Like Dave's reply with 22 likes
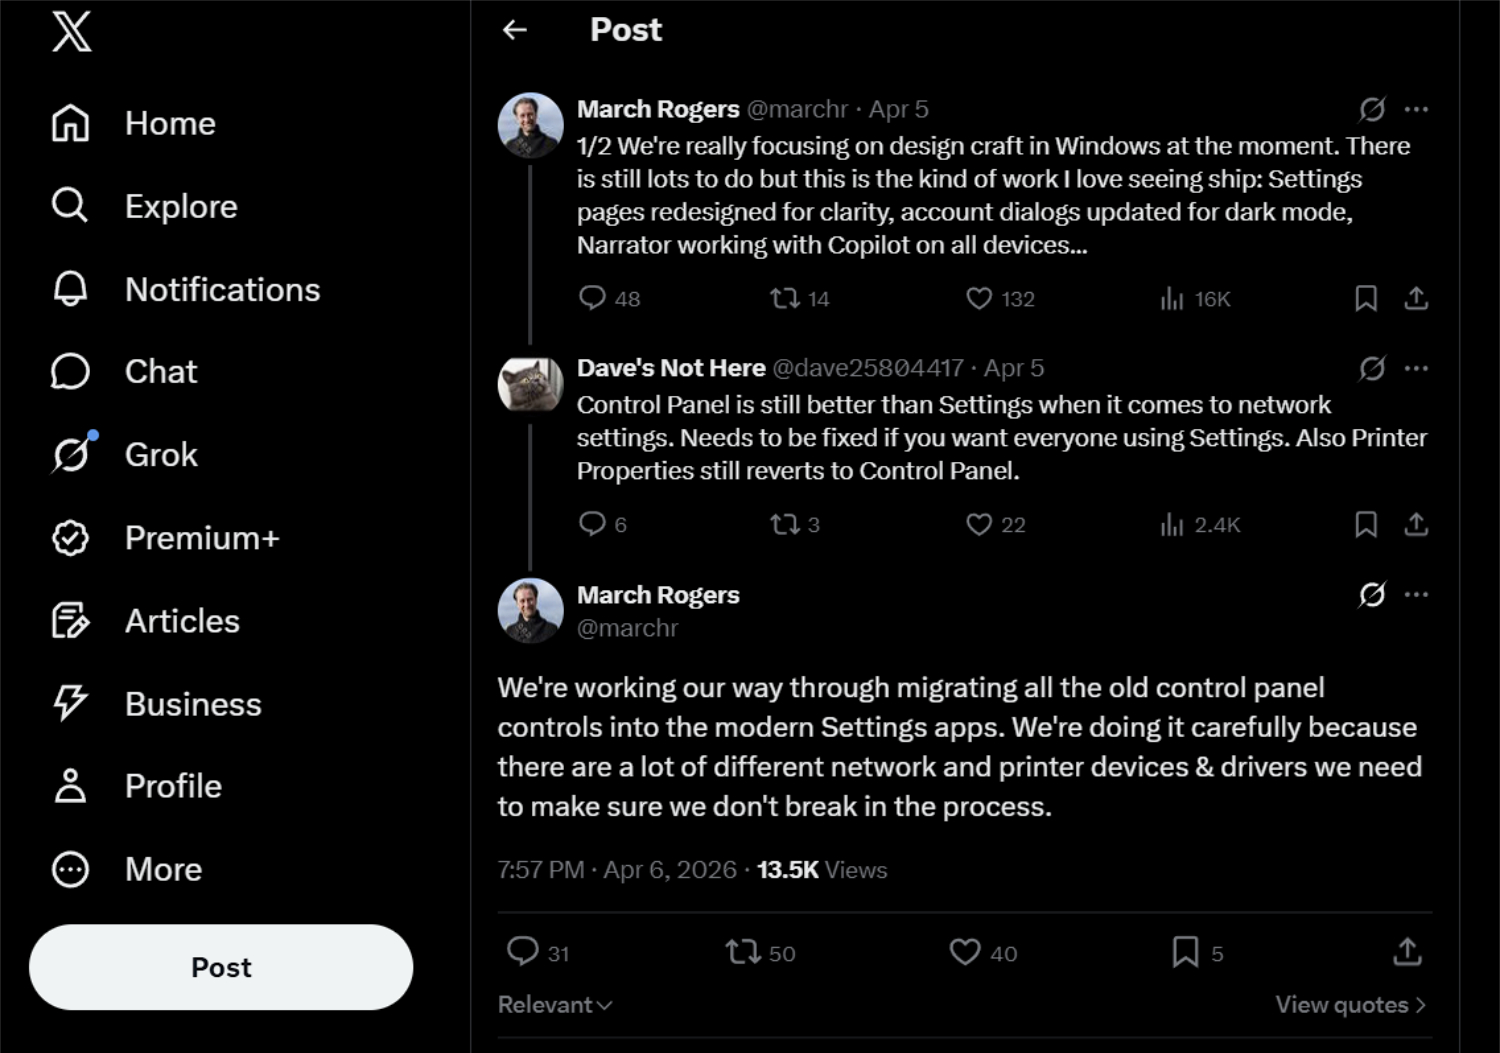Image resolution: width=1500 pixels, height=1053 pixels. [979, 525]
